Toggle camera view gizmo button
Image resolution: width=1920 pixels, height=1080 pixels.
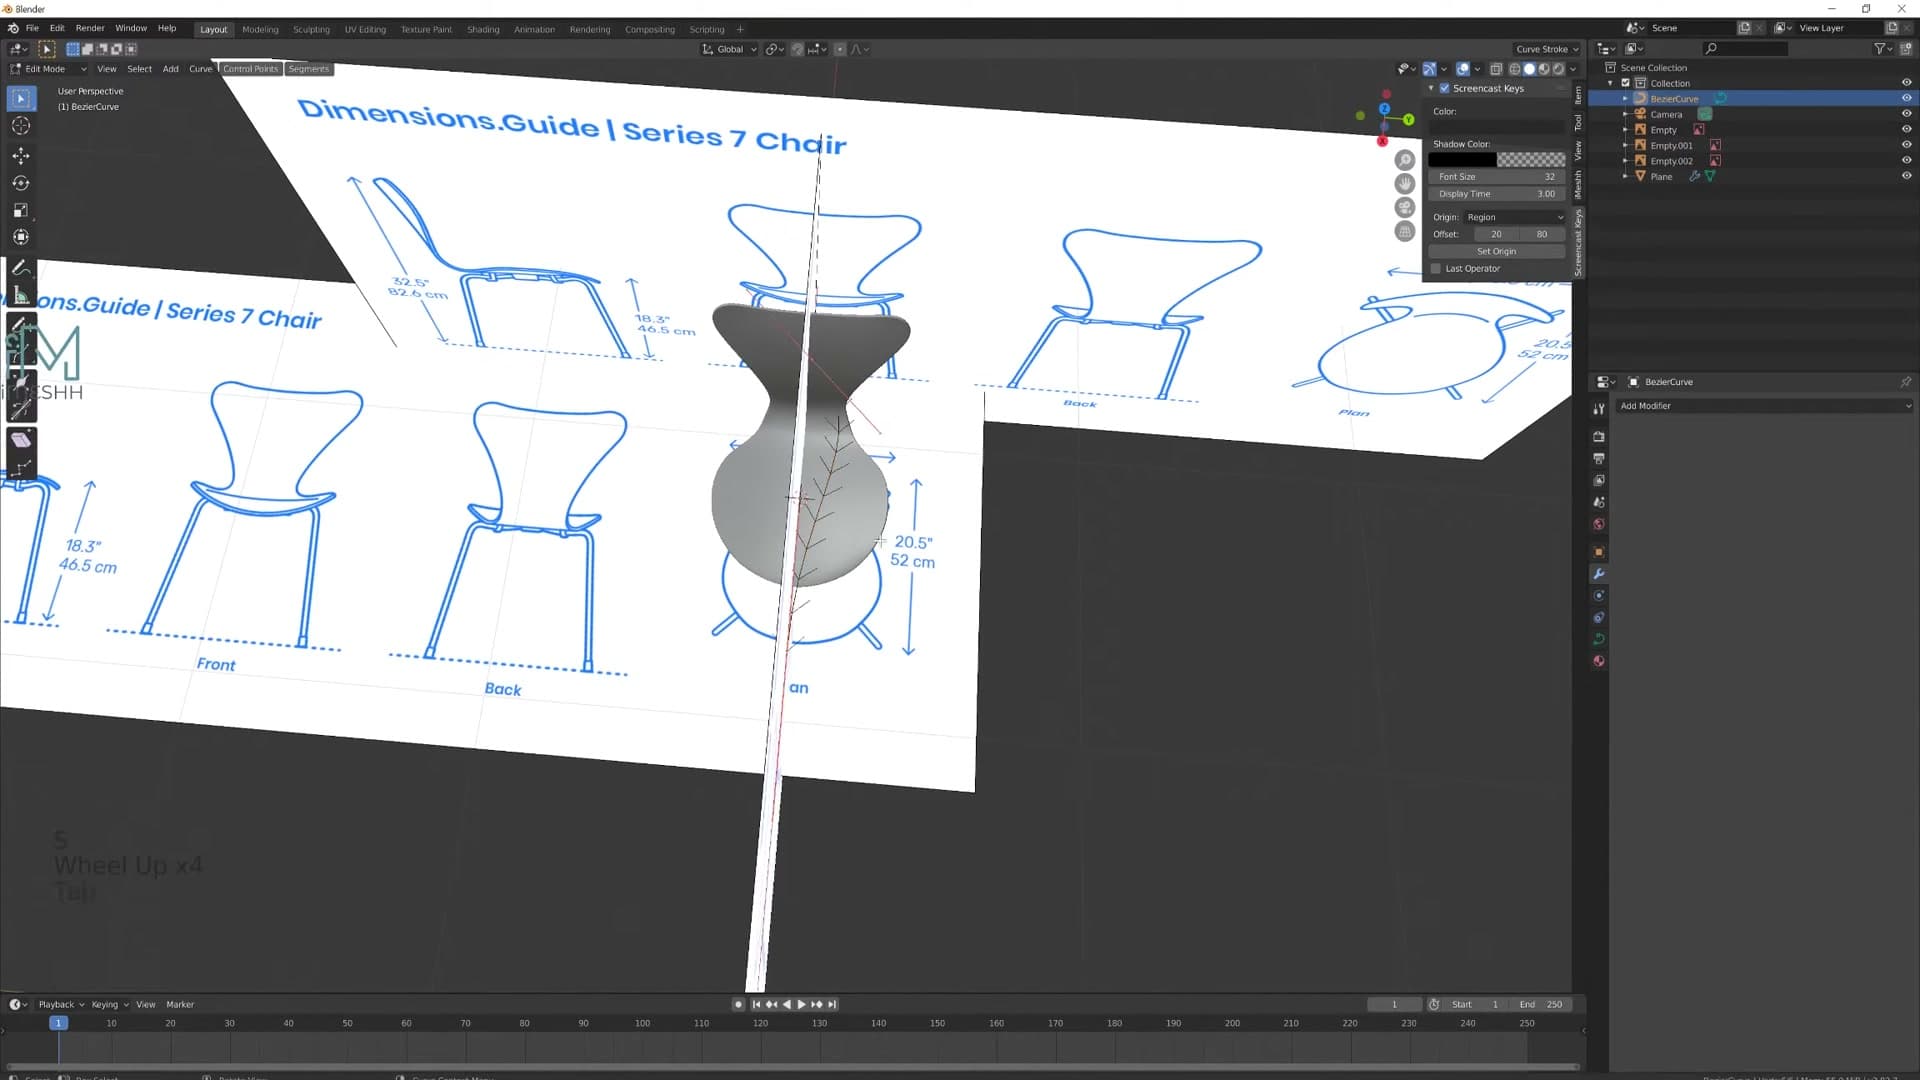click(x=1405, y=208)
